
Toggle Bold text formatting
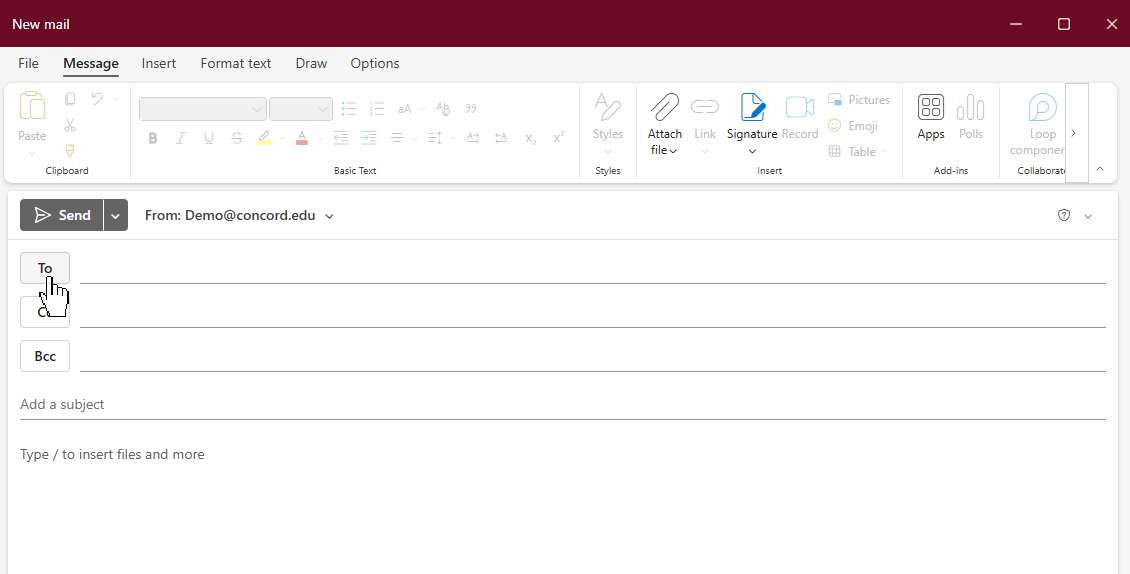(x=153, y=138)
